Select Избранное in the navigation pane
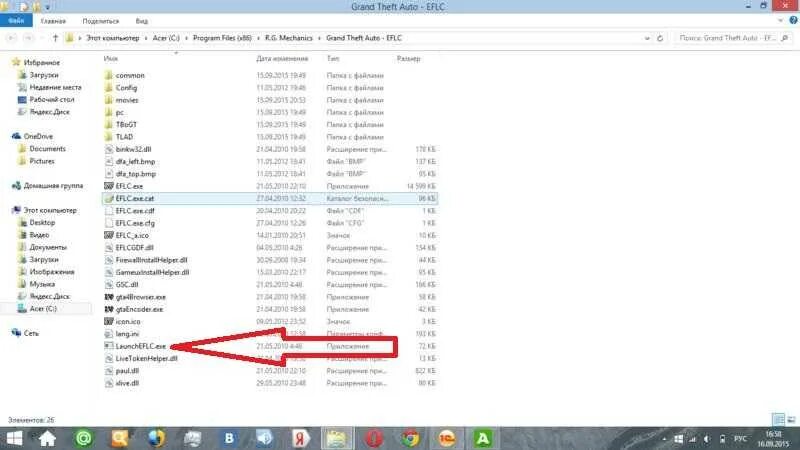This screenshot has width=800, height=450. point(42,62)
